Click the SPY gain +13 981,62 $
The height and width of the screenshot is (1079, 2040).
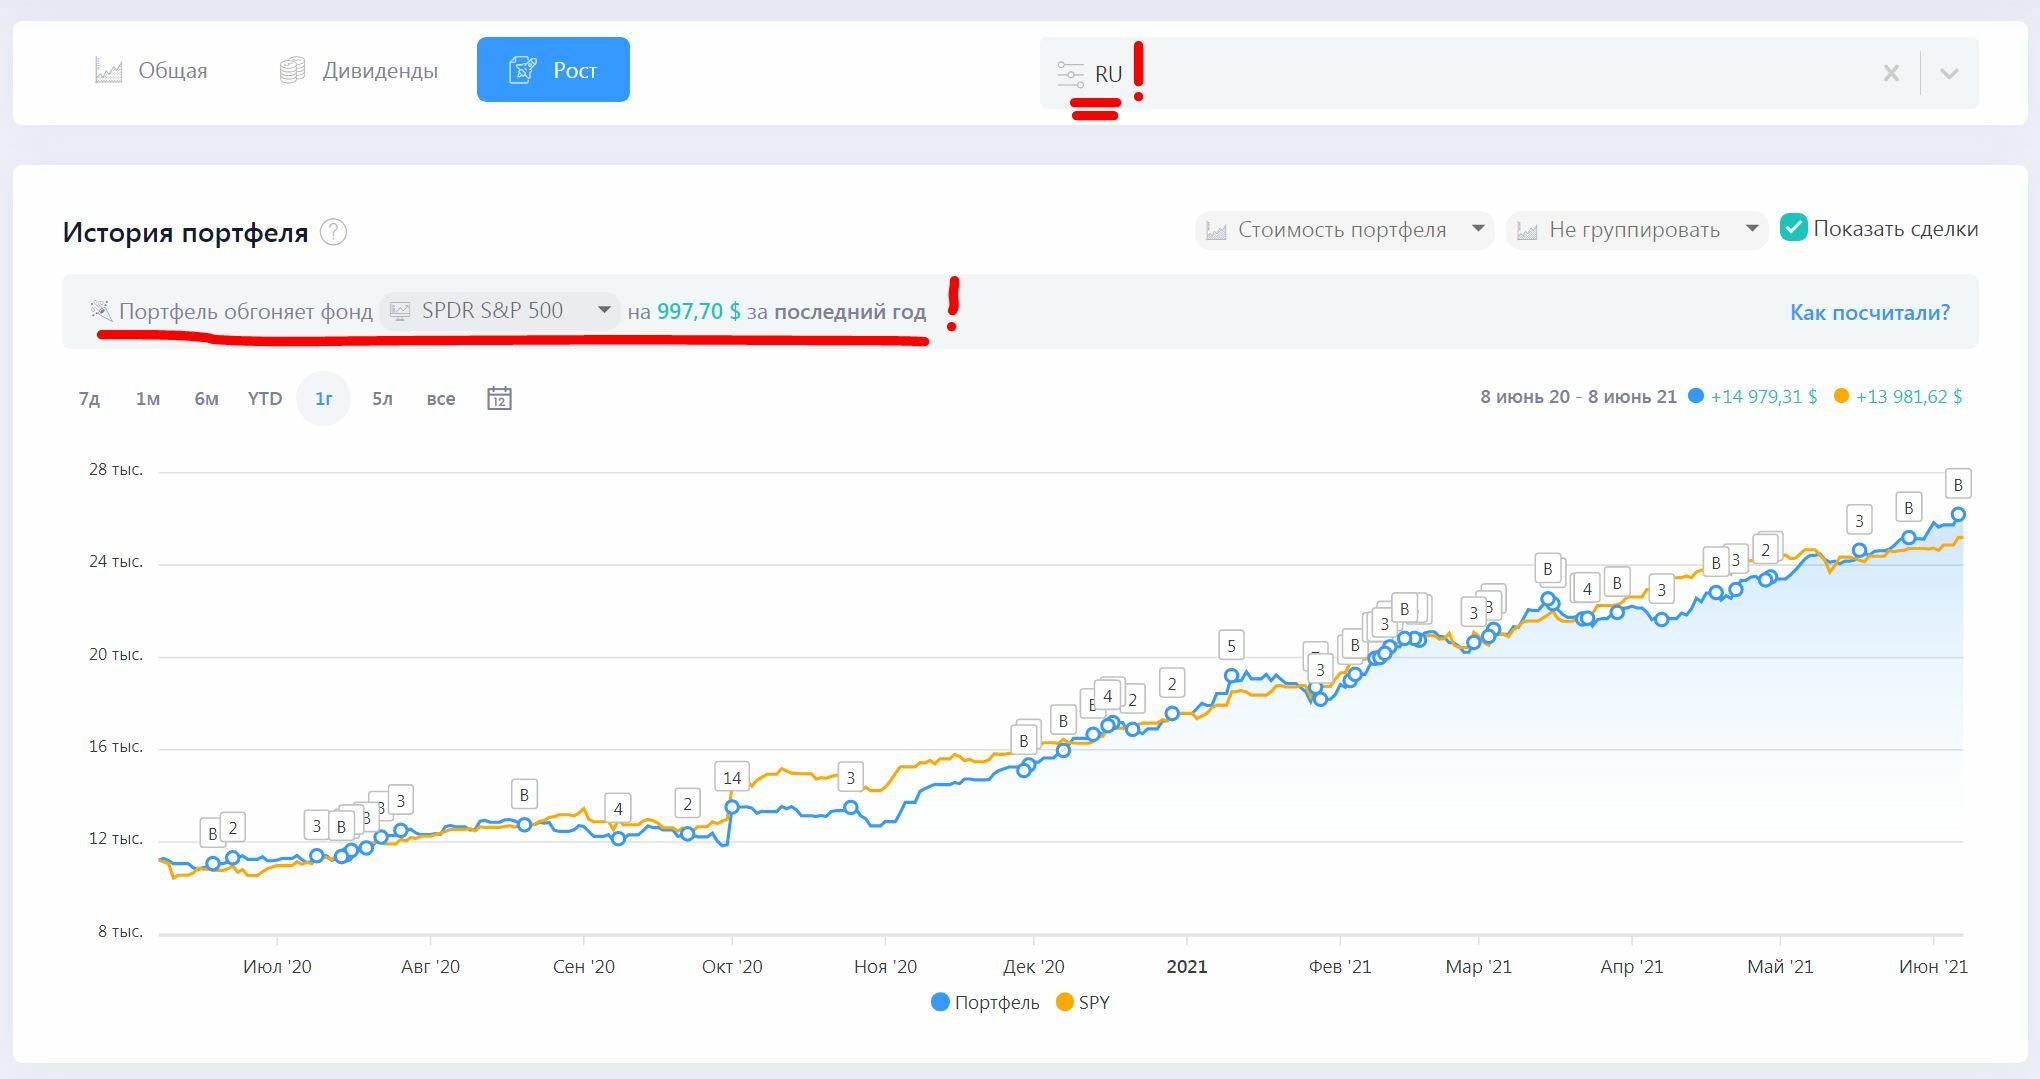(x=1909, y=396)
